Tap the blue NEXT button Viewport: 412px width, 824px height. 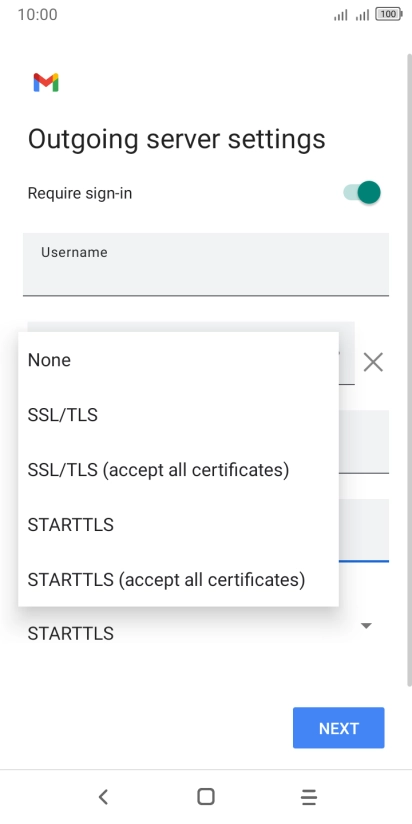338,728
